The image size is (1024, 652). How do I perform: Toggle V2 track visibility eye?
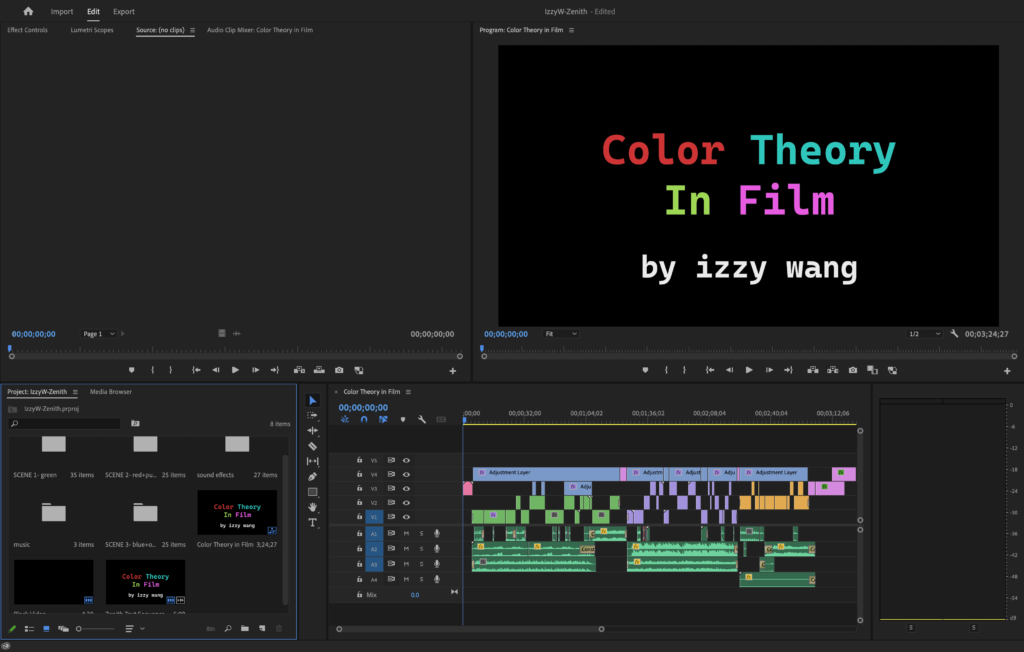coord(406,502)
